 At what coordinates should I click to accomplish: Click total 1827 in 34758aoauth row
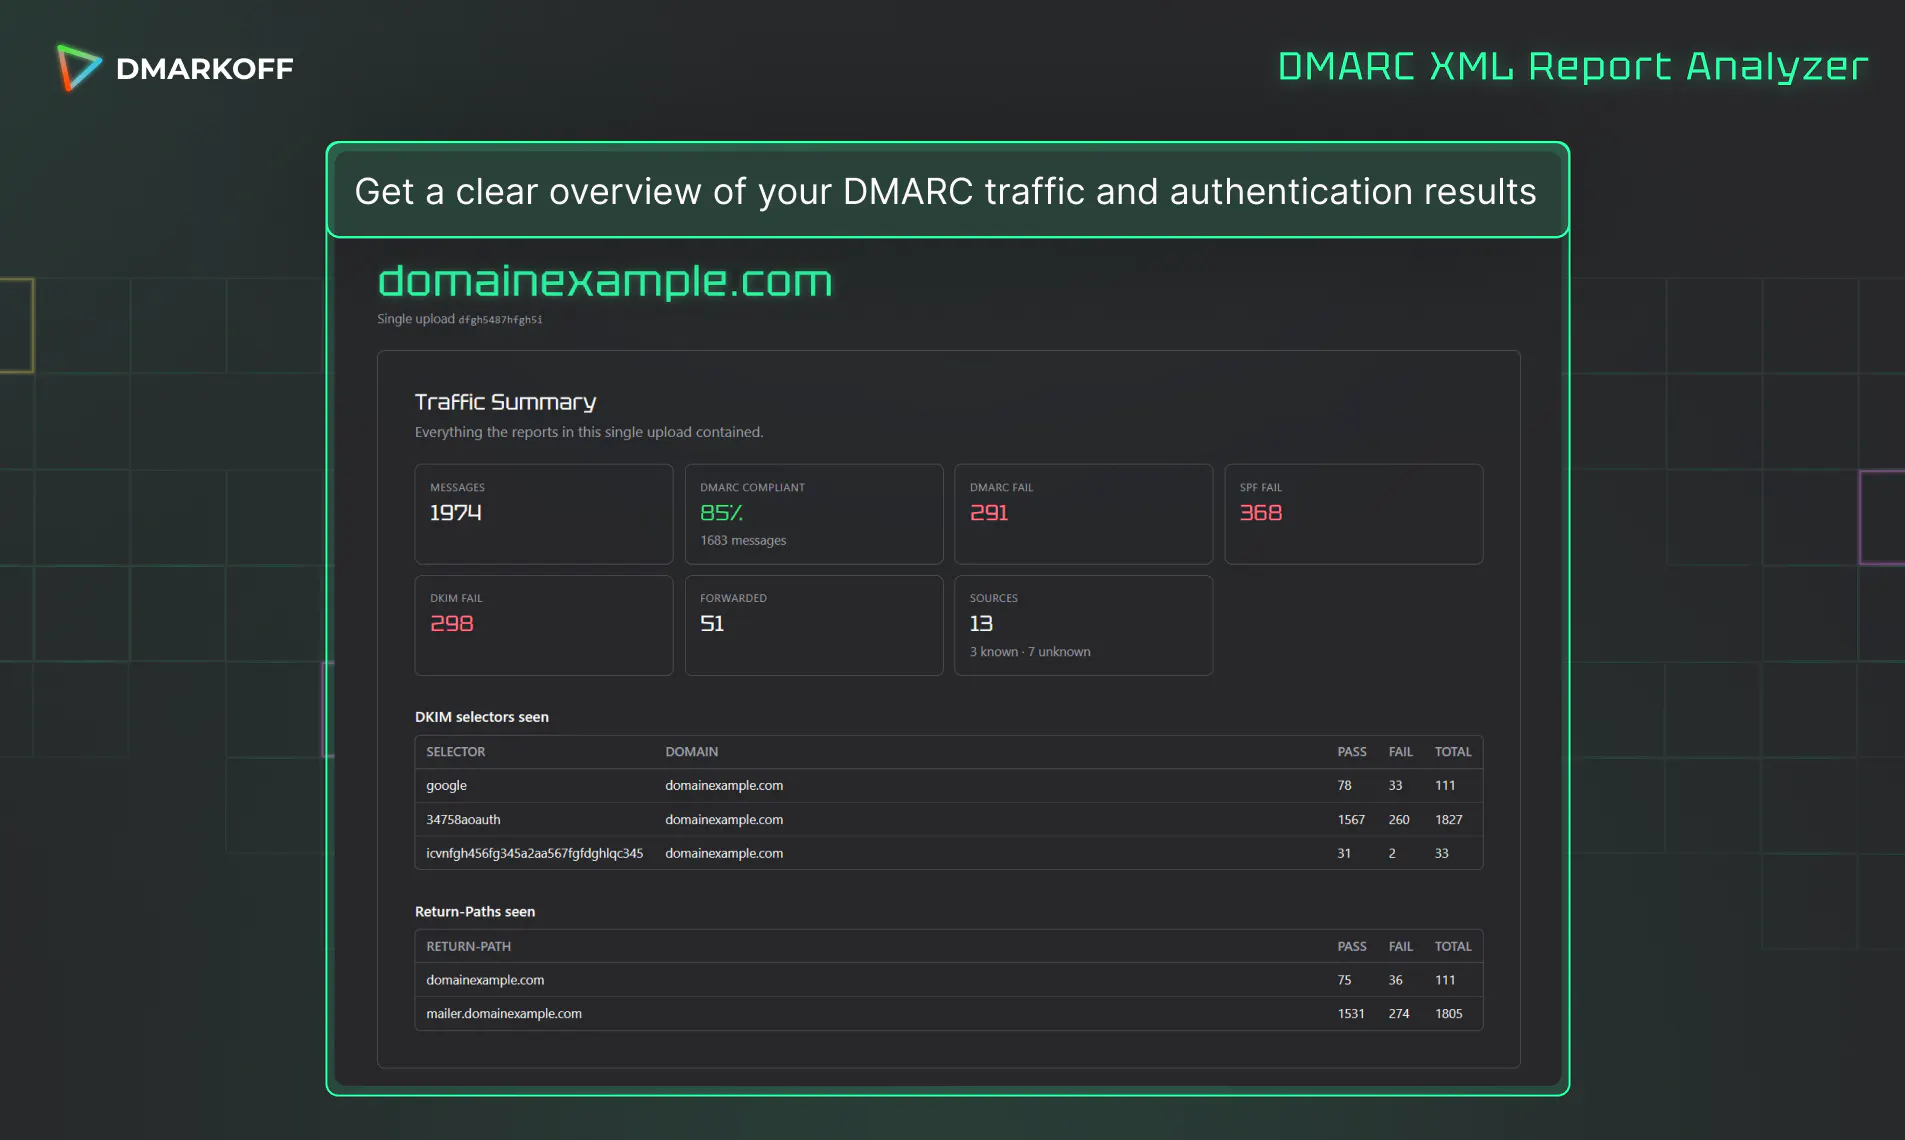tap(1448, 820)
